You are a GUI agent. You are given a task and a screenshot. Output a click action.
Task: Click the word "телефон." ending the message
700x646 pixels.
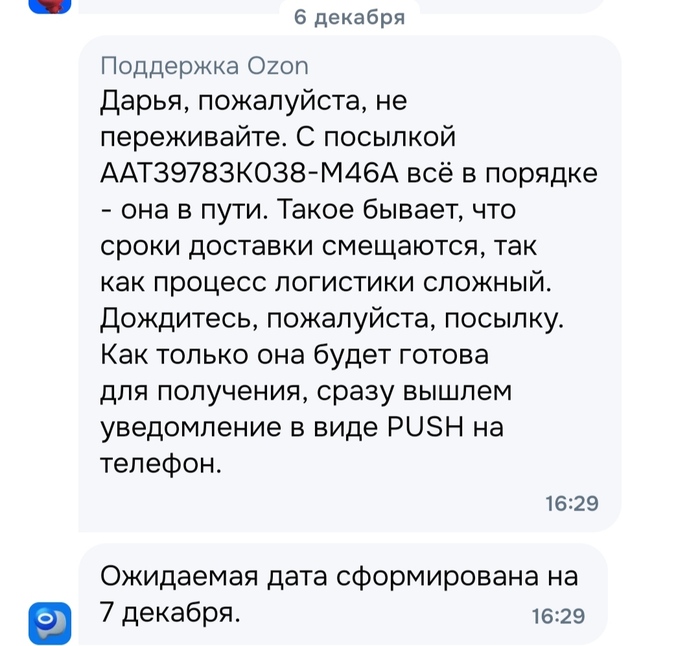coord(160,463)
